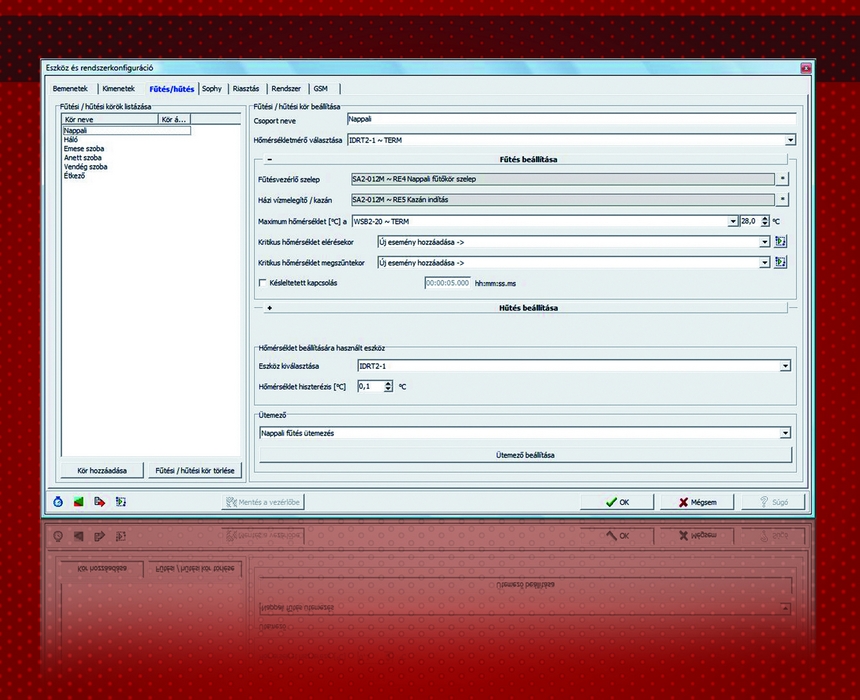Viewport: 860px width, 700px height.
Task: Enable the Késleltetett kapcsolás checkbox
Action: pos(262,283)
